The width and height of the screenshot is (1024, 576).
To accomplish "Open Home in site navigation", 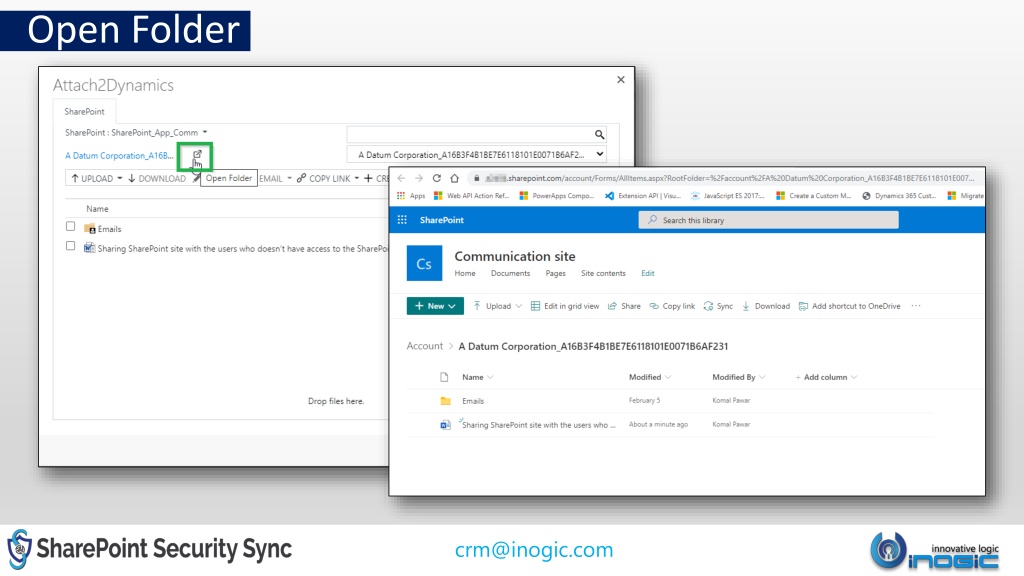I will (x=465, y=274).
